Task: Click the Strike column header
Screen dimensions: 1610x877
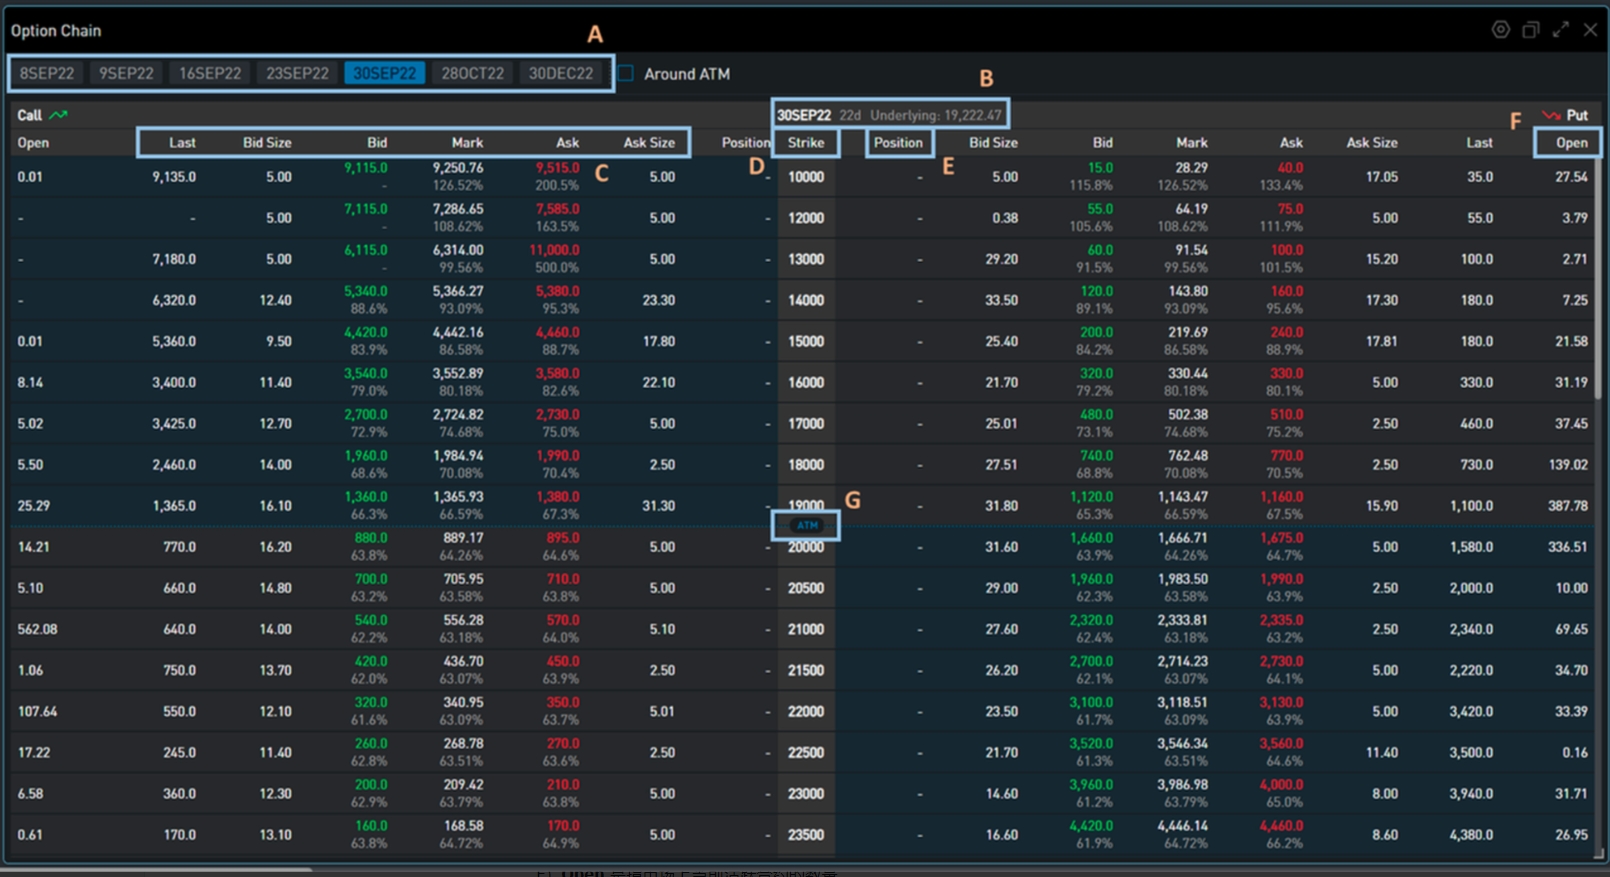Action: [x=806, y=143]
